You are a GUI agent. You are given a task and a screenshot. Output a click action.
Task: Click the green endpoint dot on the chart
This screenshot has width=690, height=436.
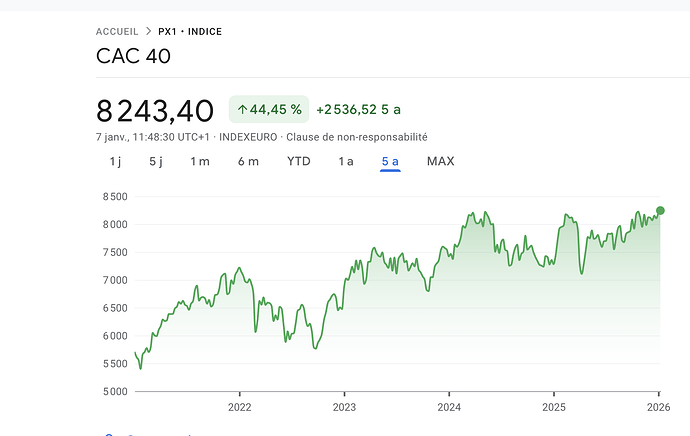[660, 210]
